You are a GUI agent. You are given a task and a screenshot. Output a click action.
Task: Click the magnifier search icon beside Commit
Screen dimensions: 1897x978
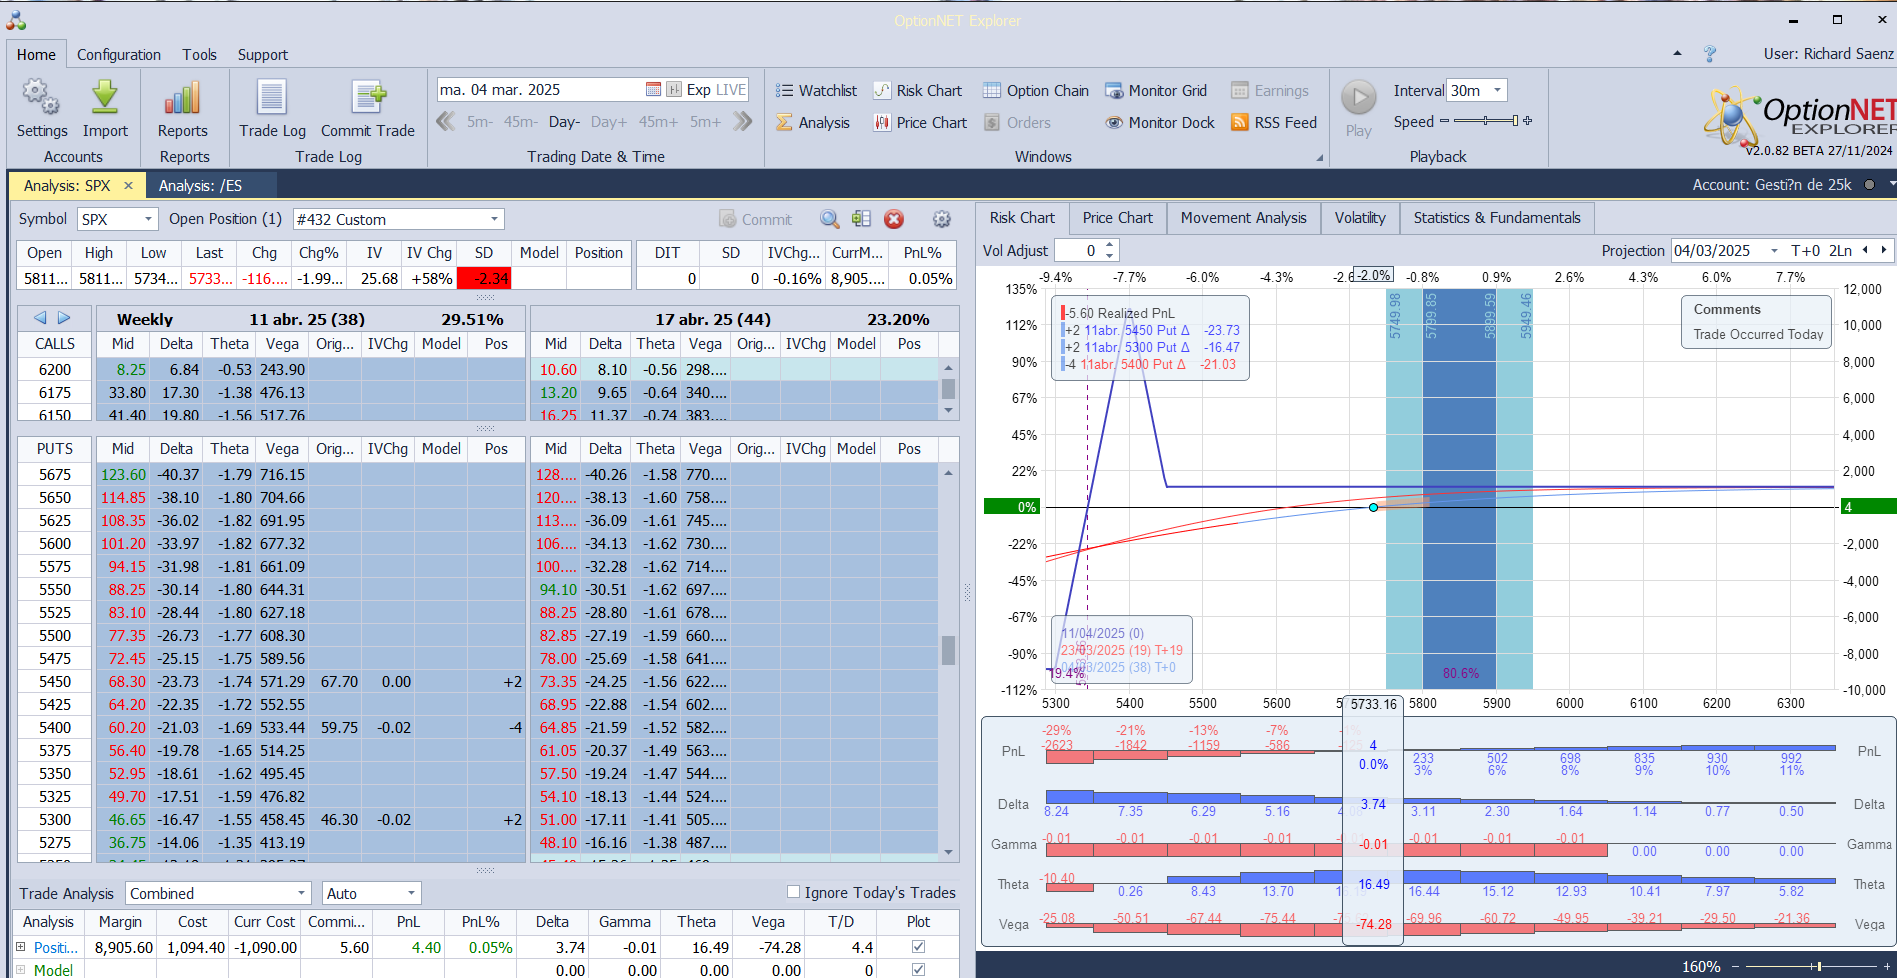[829, 219]
